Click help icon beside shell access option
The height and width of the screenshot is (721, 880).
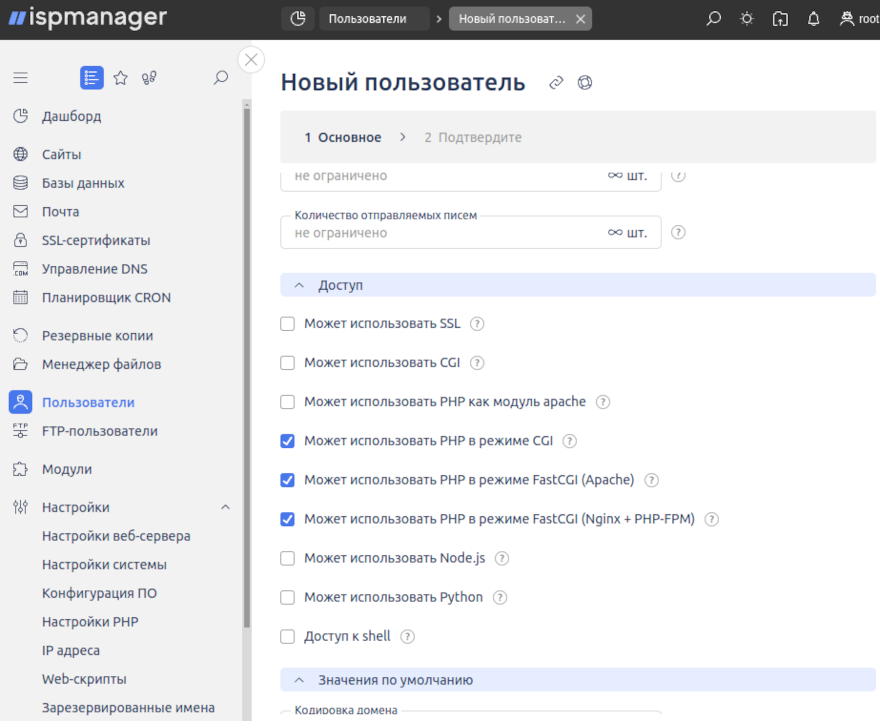tap(407, 636)
